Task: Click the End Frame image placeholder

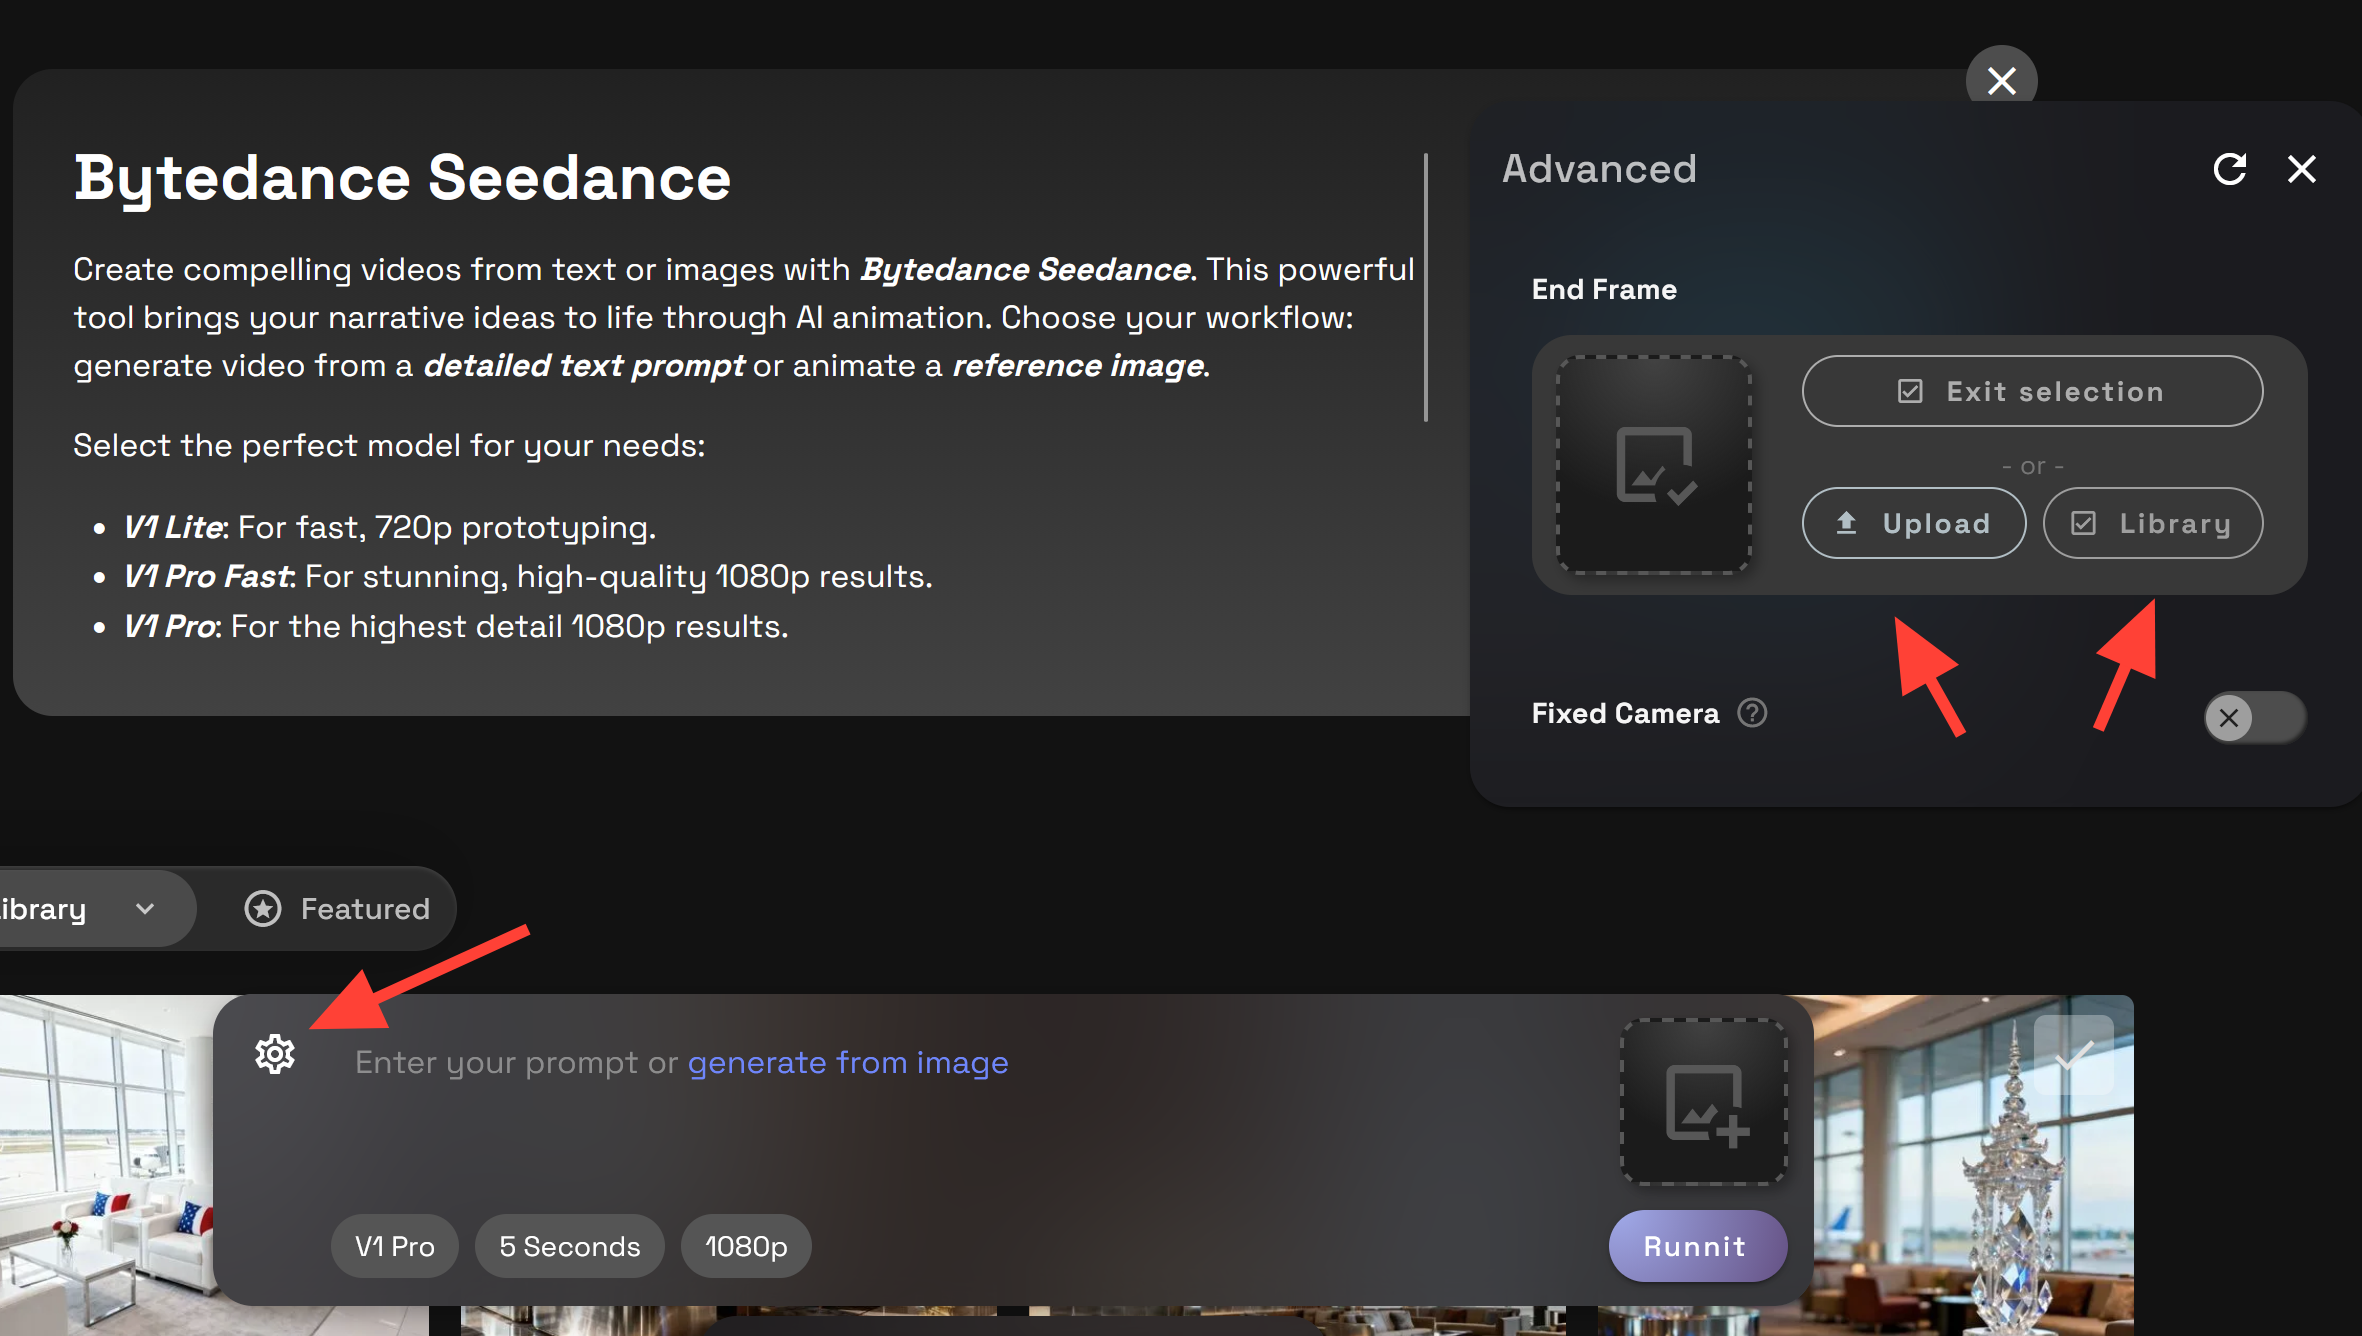Action: (x=1654, y=465)
